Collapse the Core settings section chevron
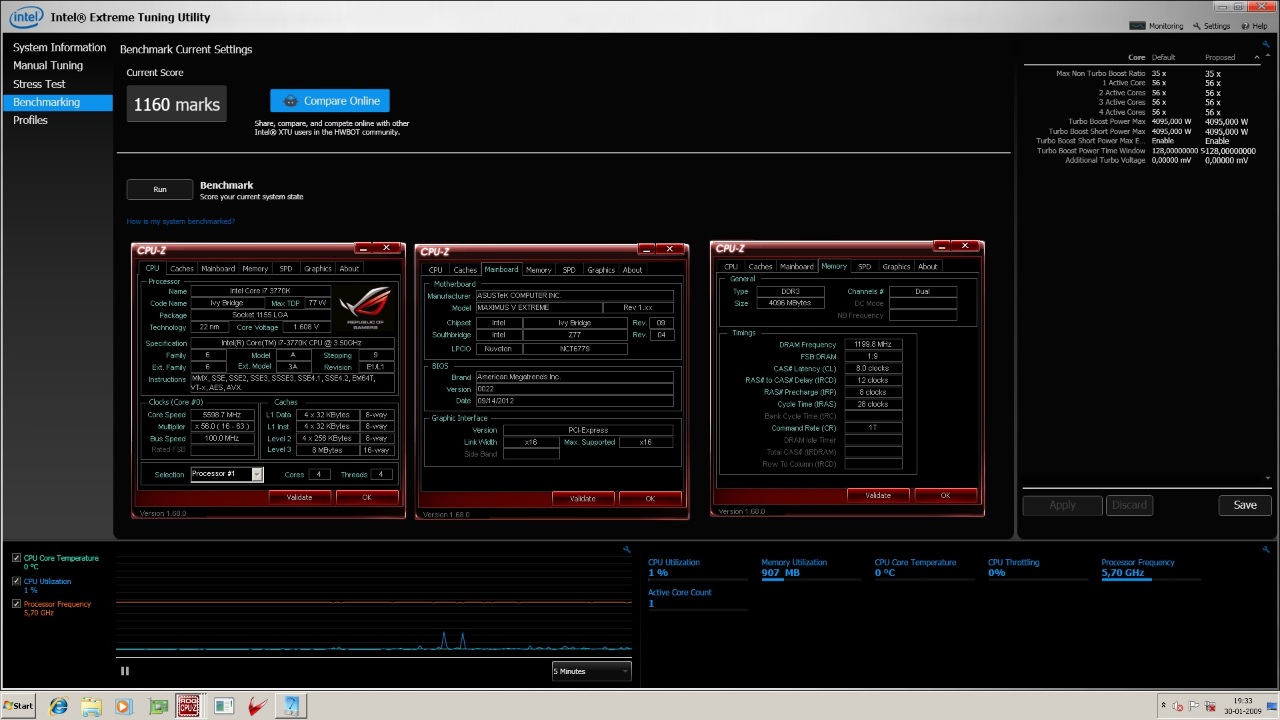Viewport: 1280px width, 720px height. 1257,57
